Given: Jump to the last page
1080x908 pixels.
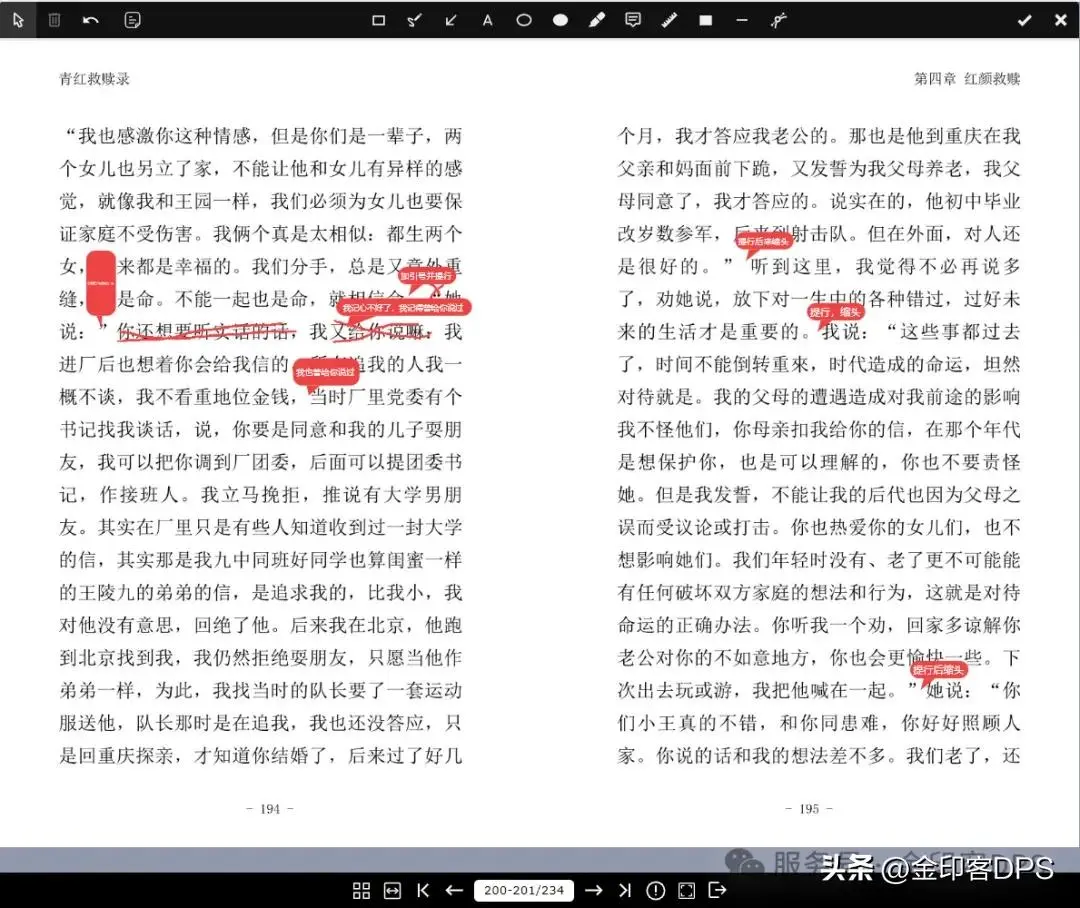Looking at the screenshot, I should pos(625,890).
